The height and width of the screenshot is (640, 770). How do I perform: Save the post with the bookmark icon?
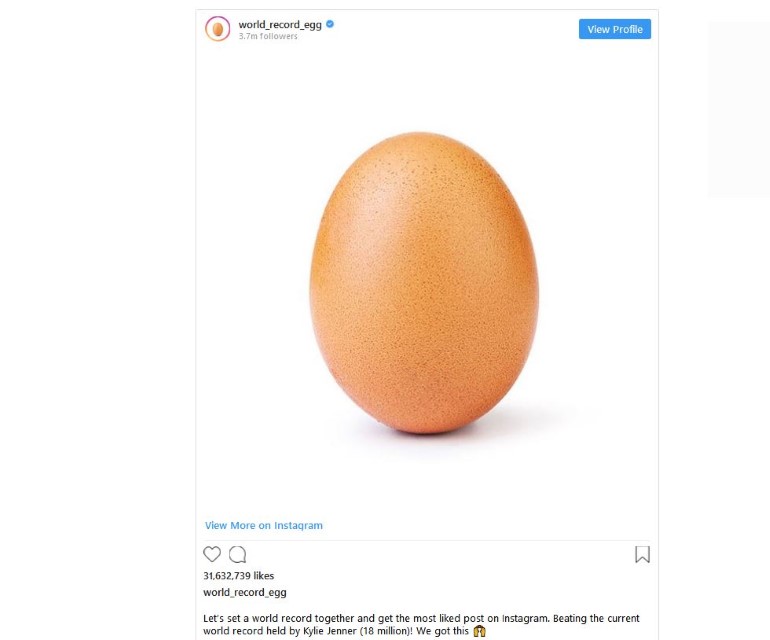click(x=642, y=554)
